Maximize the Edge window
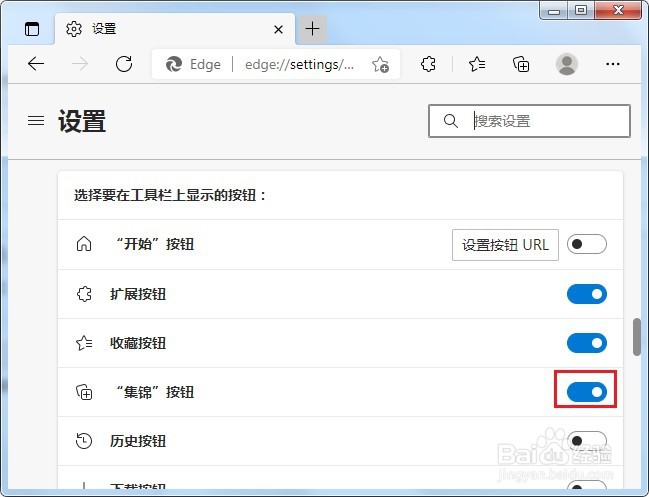Screen dimensions: 649x497 581,10
